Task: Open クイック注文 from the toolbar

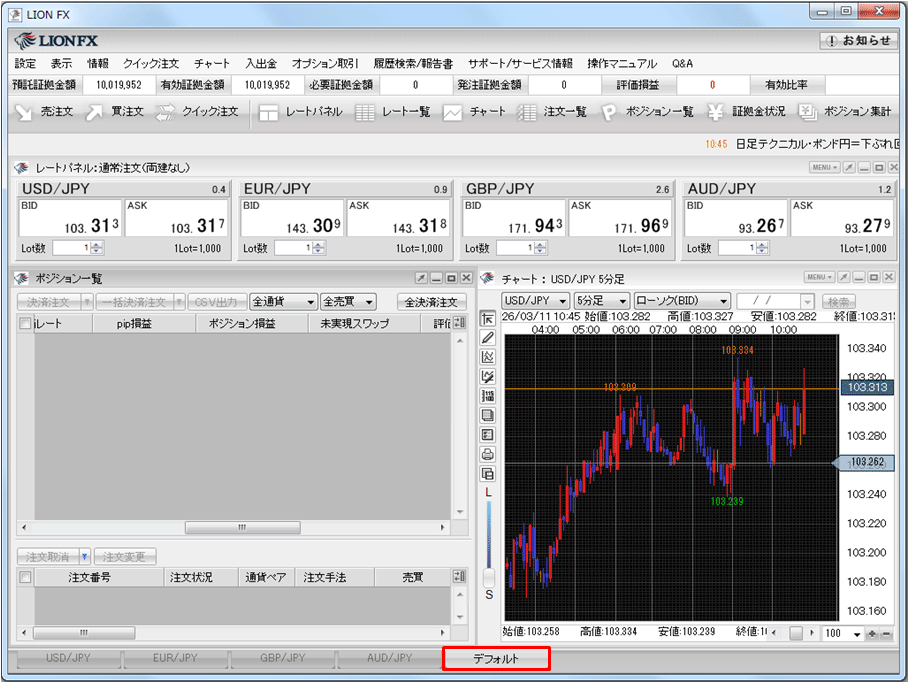Action: click(197, 111)
